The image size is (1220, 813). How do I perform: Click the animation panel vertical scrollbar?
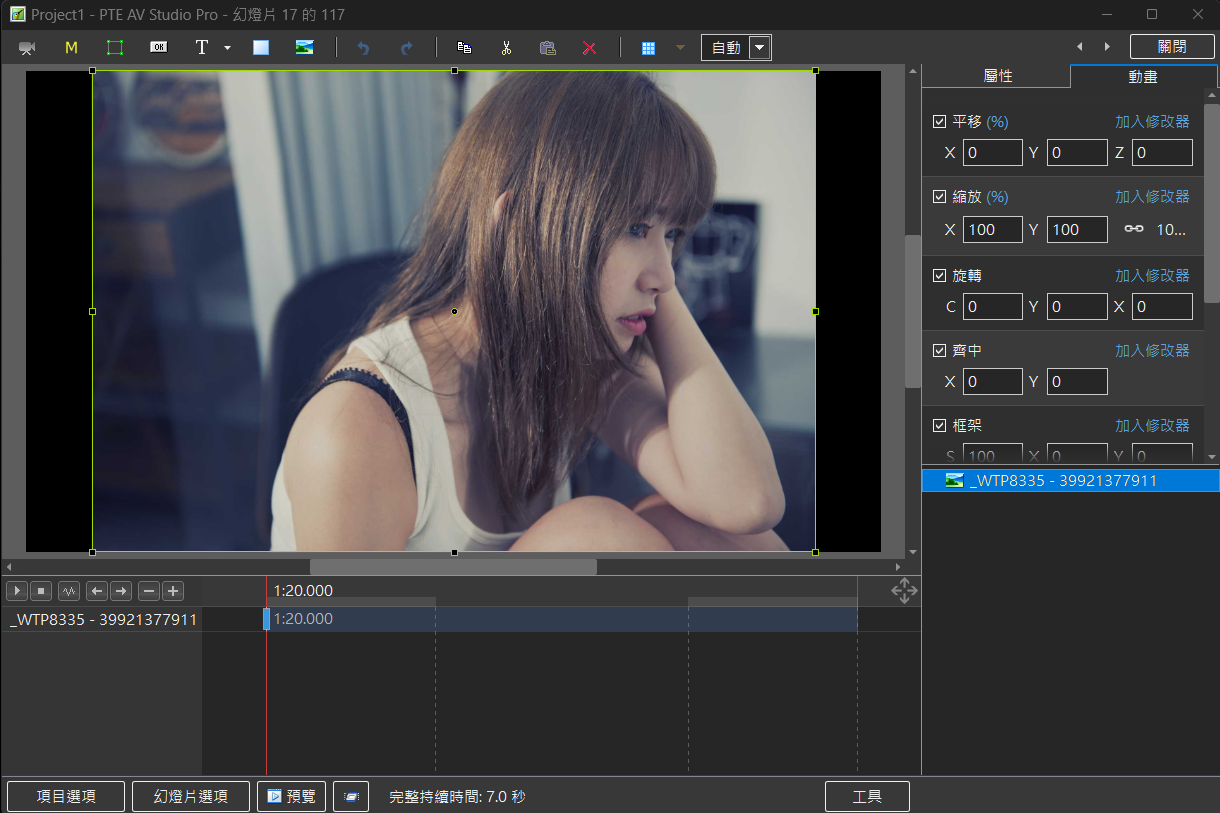tap(1212, 205)
